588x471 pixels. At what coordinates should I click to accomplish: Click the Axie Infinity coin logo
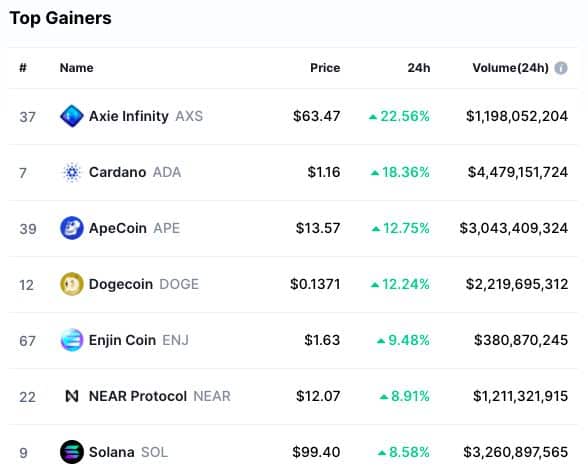pyautogui.click(x=72, y=116)
